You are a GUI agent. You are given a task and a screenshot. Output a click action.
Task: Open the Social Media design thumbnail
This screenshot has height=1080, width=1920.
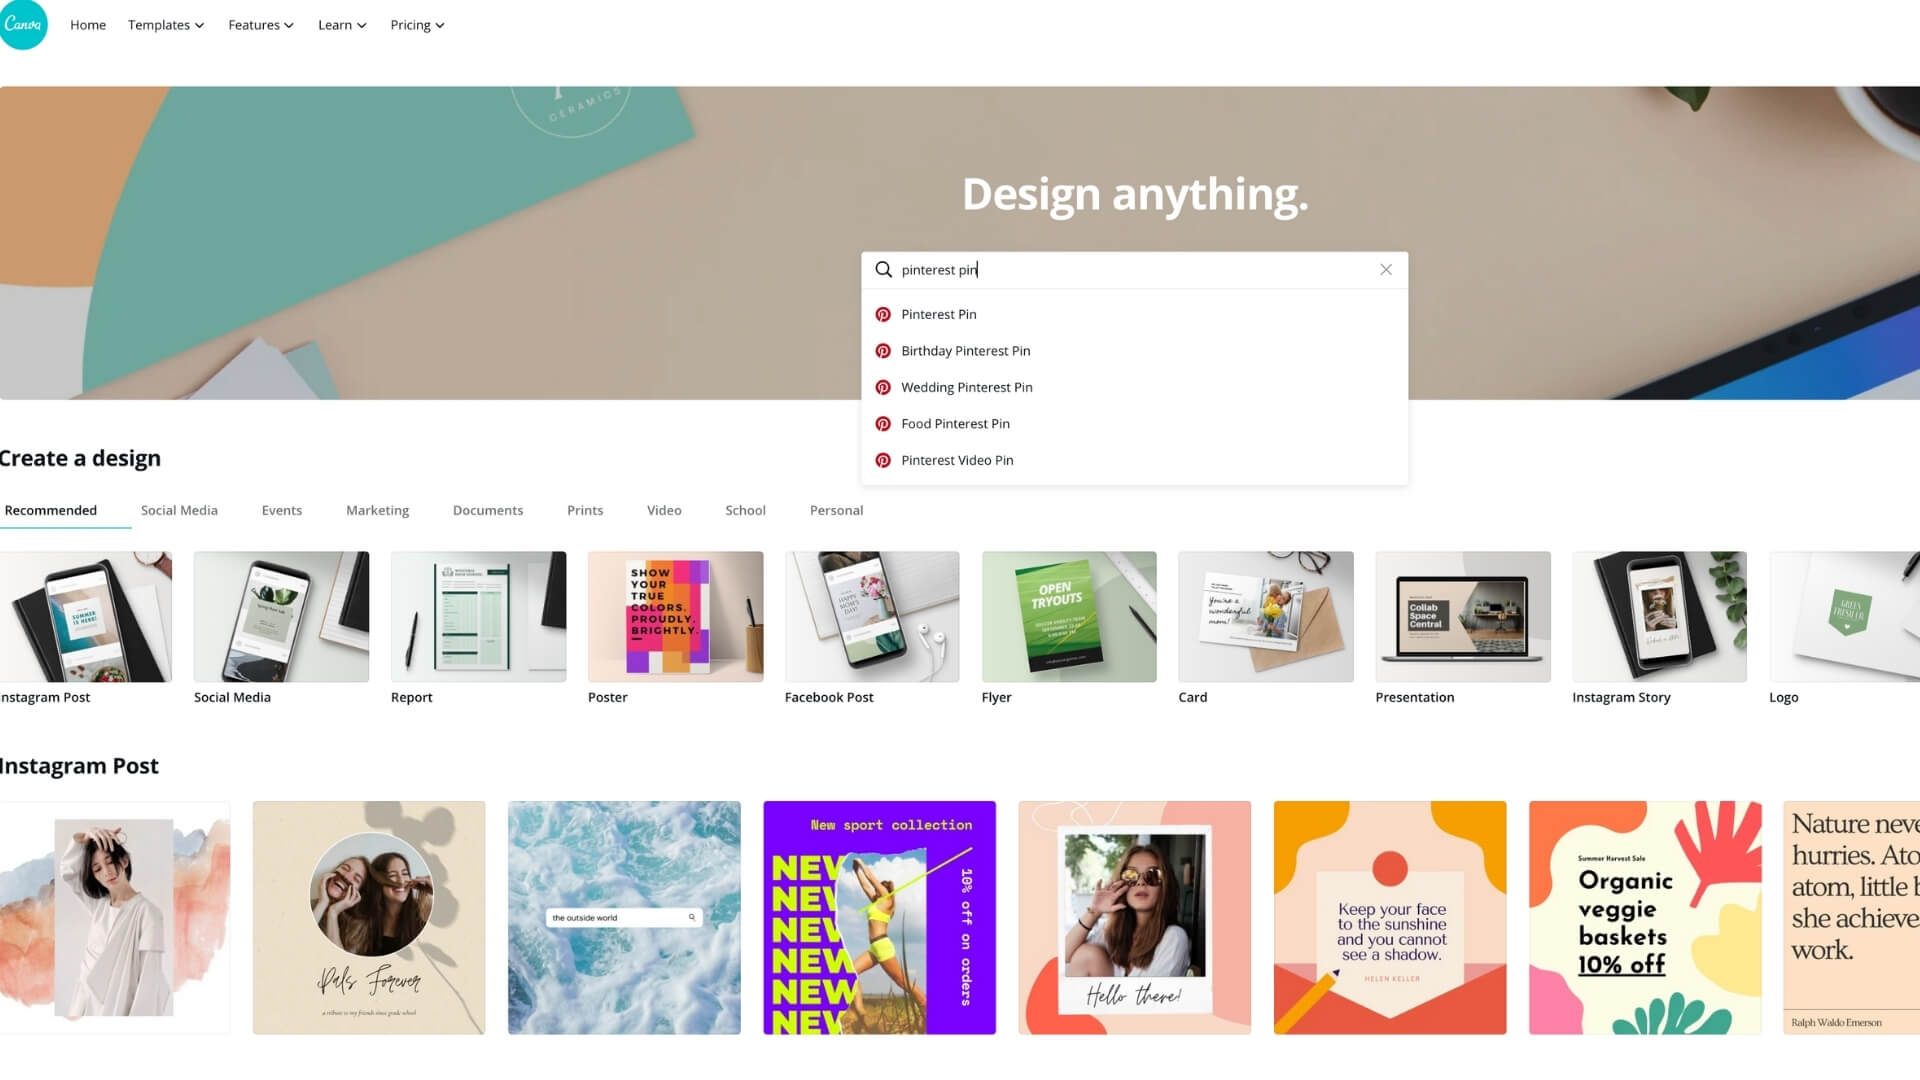281,617
